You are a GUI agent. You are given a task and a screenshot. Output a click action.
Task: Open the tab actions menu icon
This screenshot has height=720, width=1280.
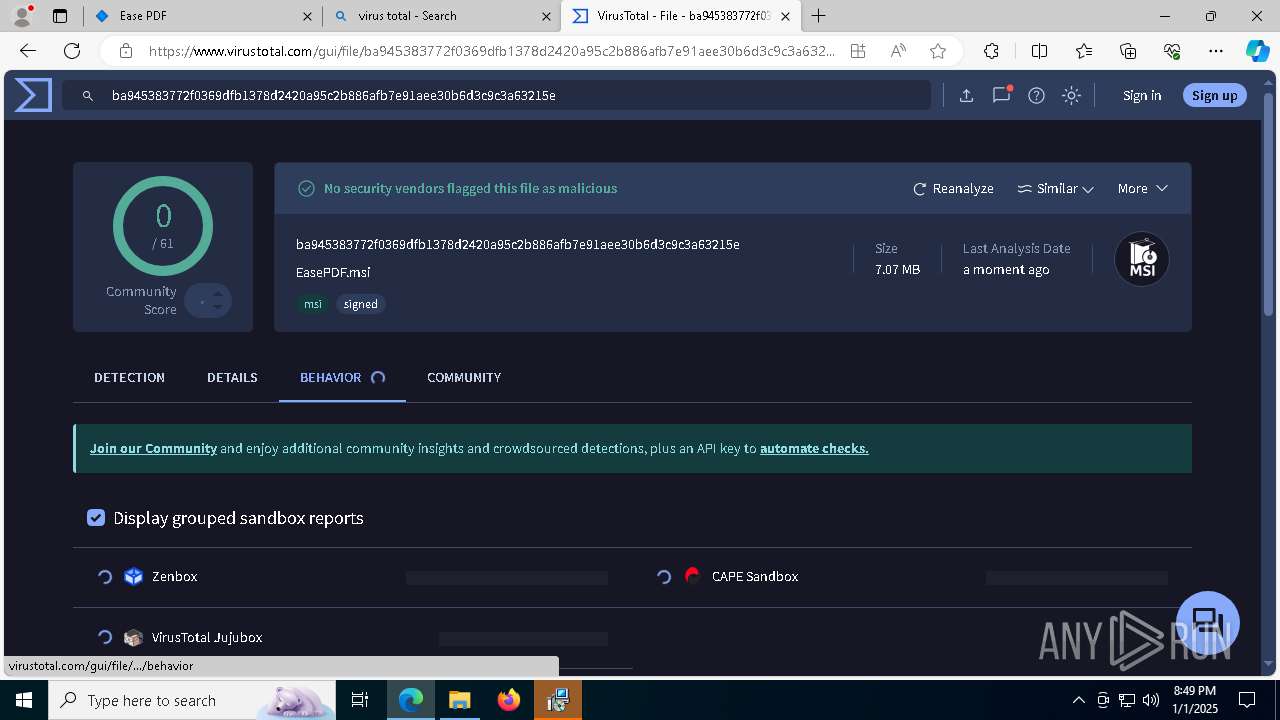[x=60, y=16]
